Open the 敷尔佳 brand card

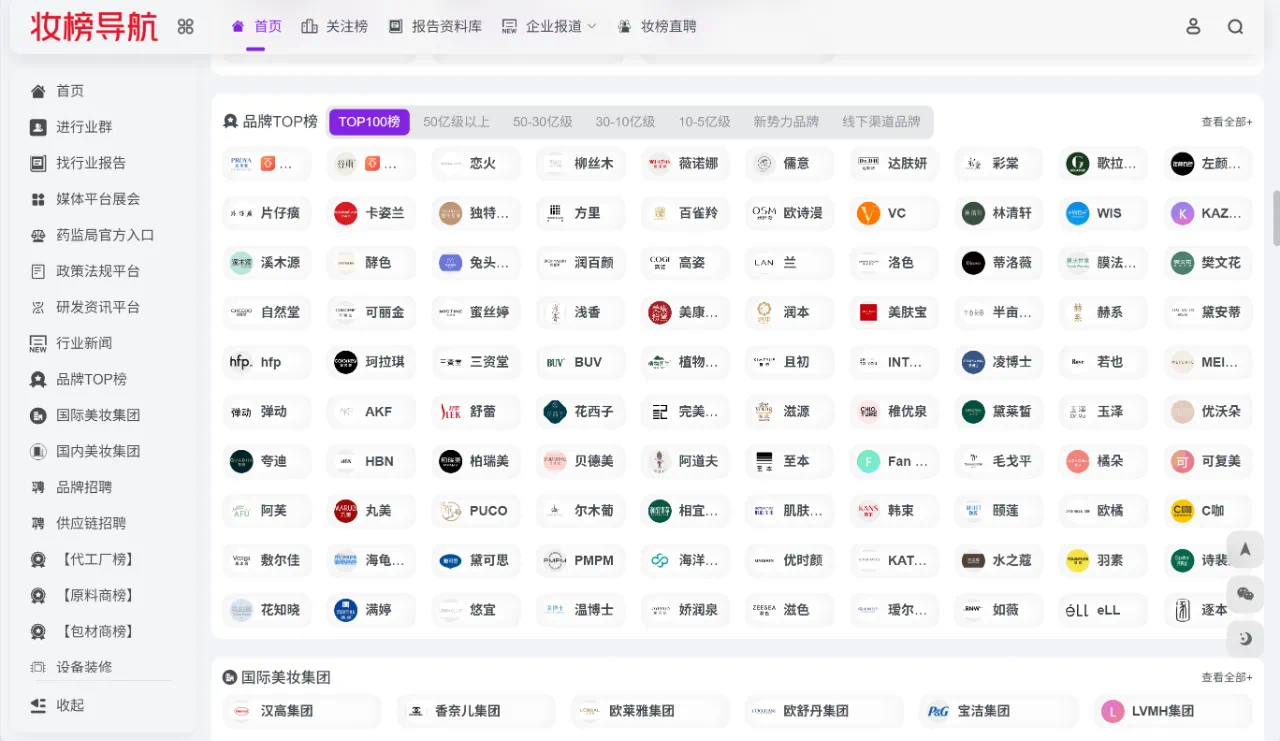pos(267,560)
